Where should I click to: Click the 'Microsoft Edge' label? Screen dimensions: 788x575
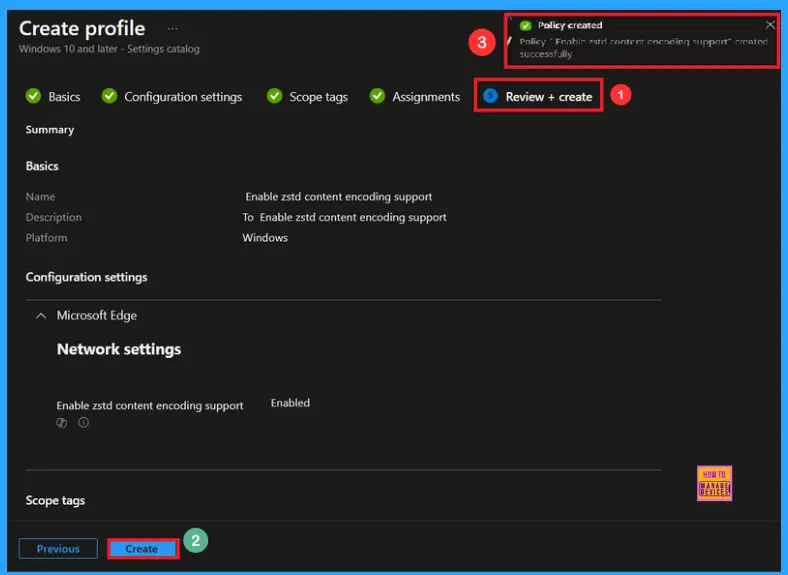tap(96, 316)
